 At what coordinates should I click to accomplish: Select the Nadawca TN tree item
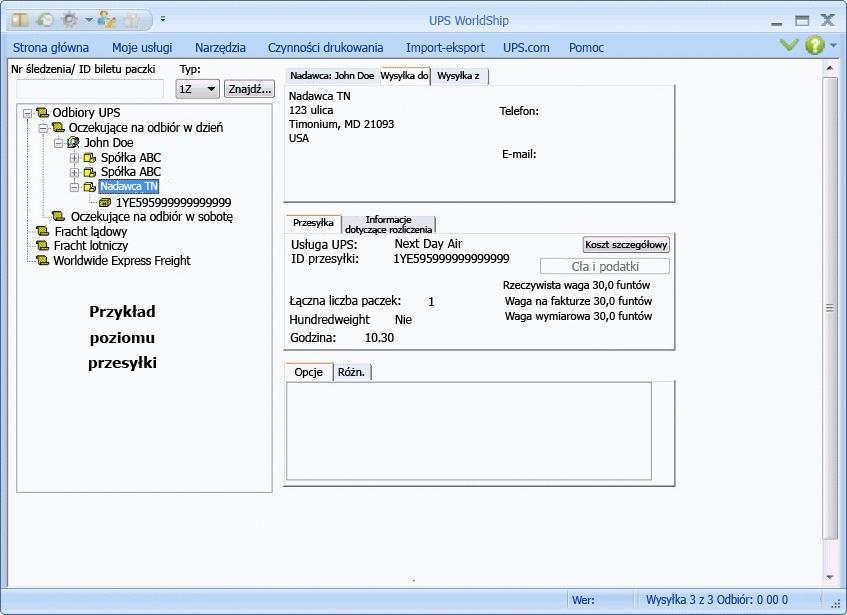click(129, 187)
